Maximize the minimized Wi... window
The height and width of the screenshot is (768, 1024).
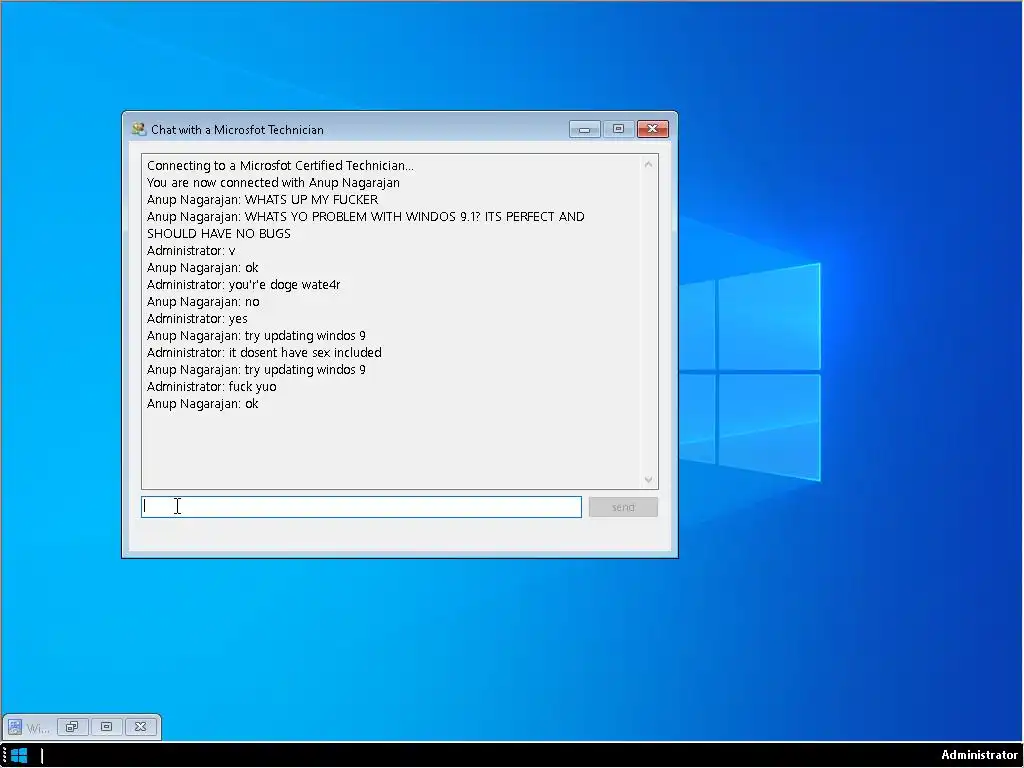(x=106, y=727)
